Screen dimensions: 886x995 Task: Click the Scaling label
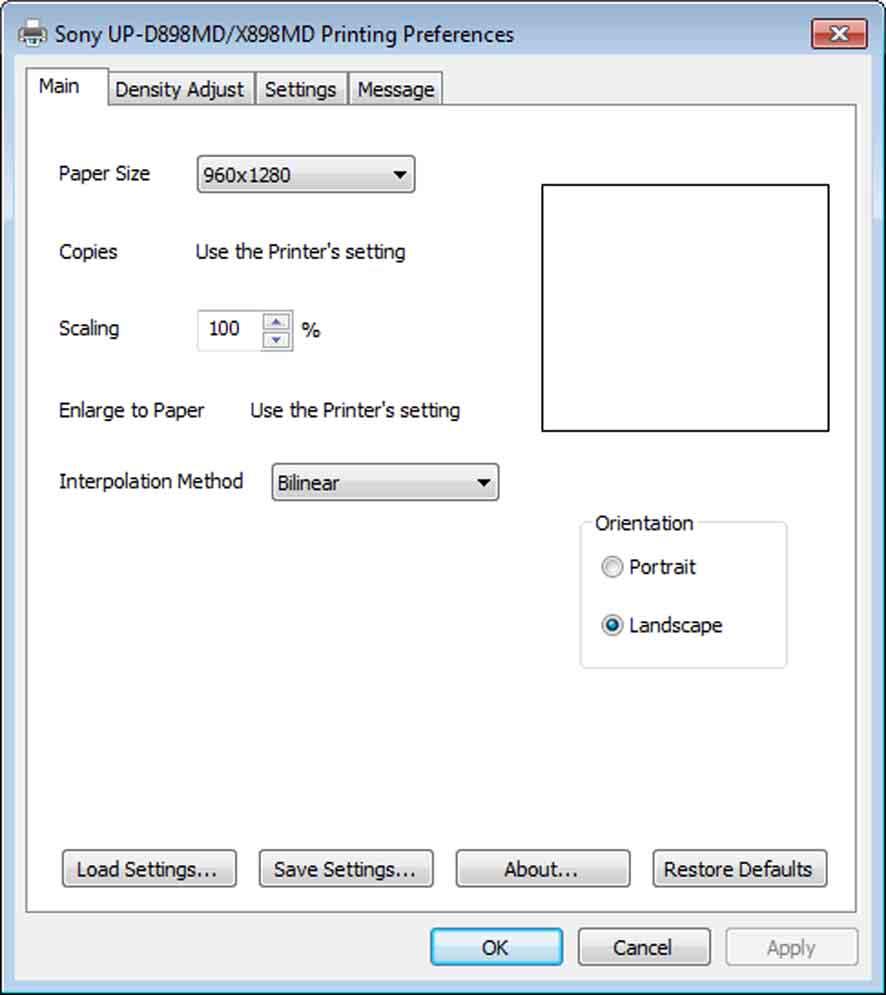coord(89,329)
